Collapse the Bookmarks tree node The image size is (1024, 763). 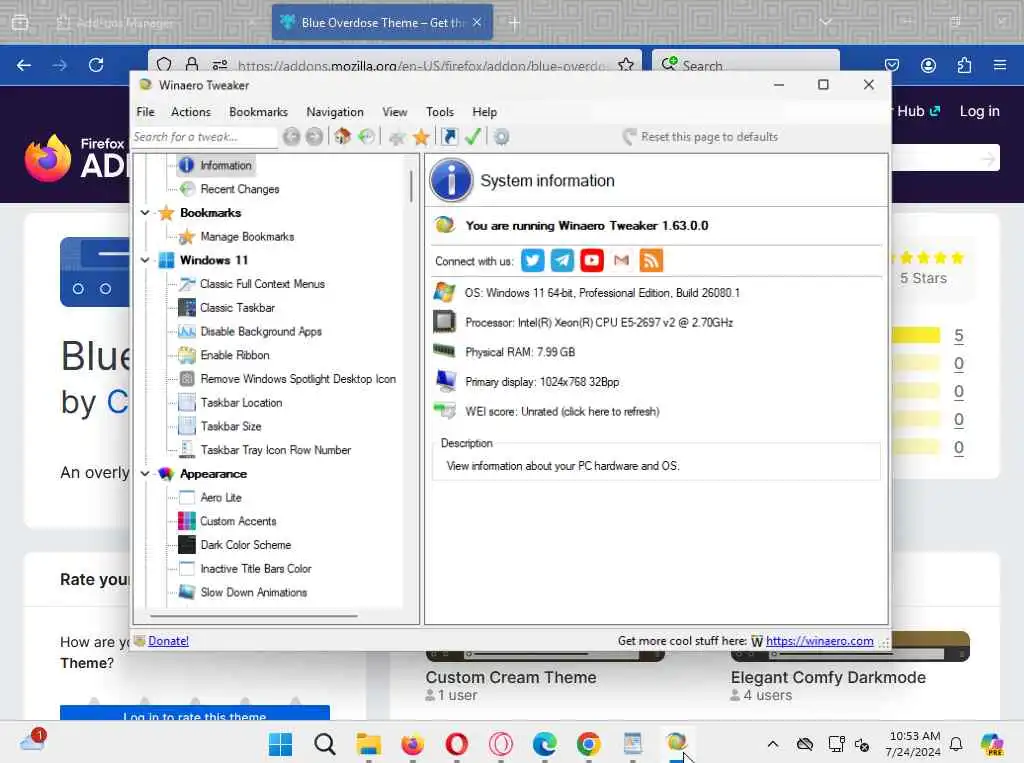pos(145,213)
